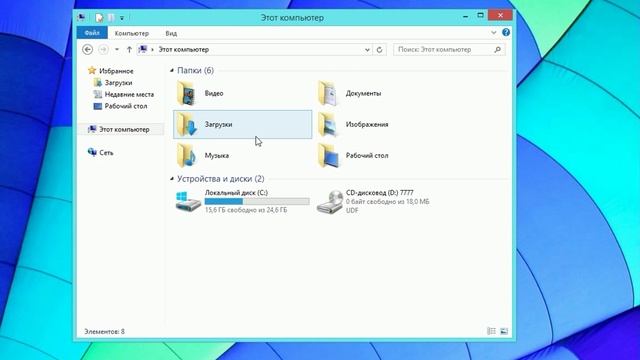Click the breadcrumb arrow before Этот компьютер
The height and width of the screenshot is (360, 640).
[x=153, y=49]
